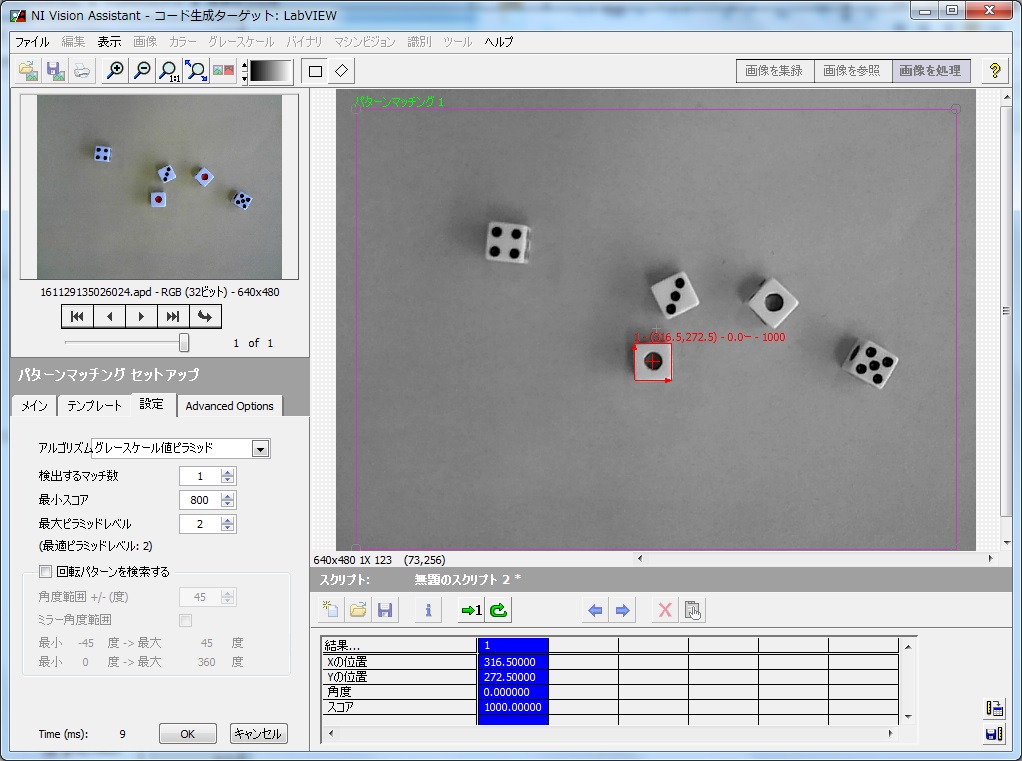This screenshot has height=761, width=1022.
Task: Open the アルゴリズム dropdown list
Action: point(260,449)
